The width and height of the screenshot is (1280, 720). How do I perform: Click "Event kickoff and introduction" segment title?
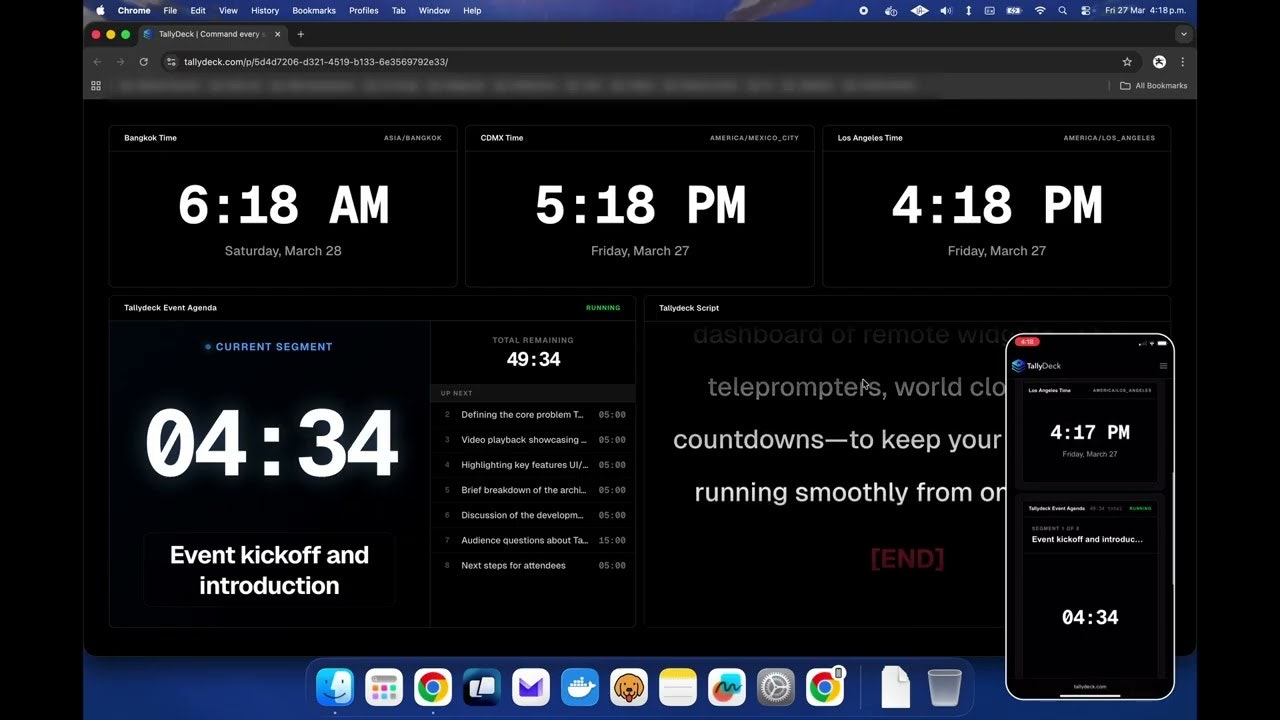[x=269, y=570]
